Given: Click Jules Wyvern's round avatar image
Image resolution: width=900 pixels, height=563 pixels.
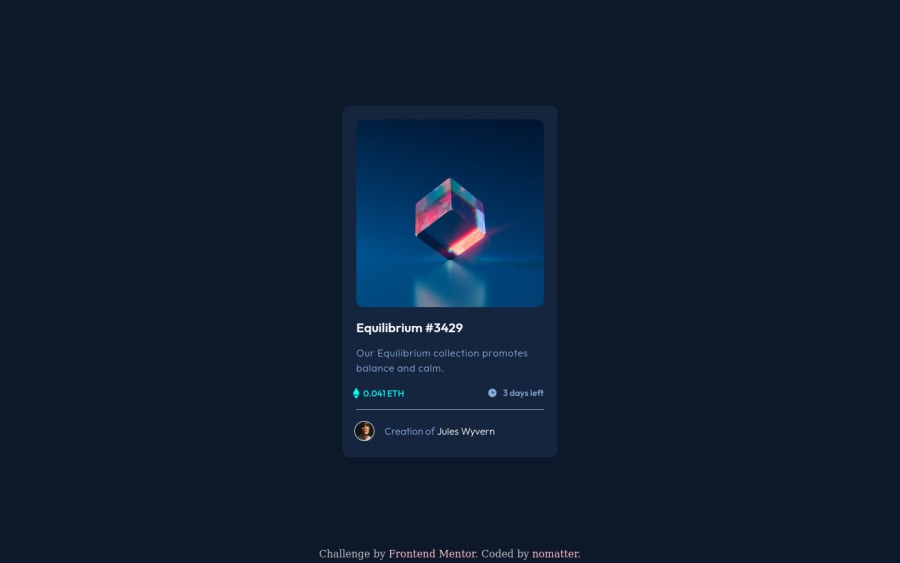Looking at the screenshot, I should [364, 431].
